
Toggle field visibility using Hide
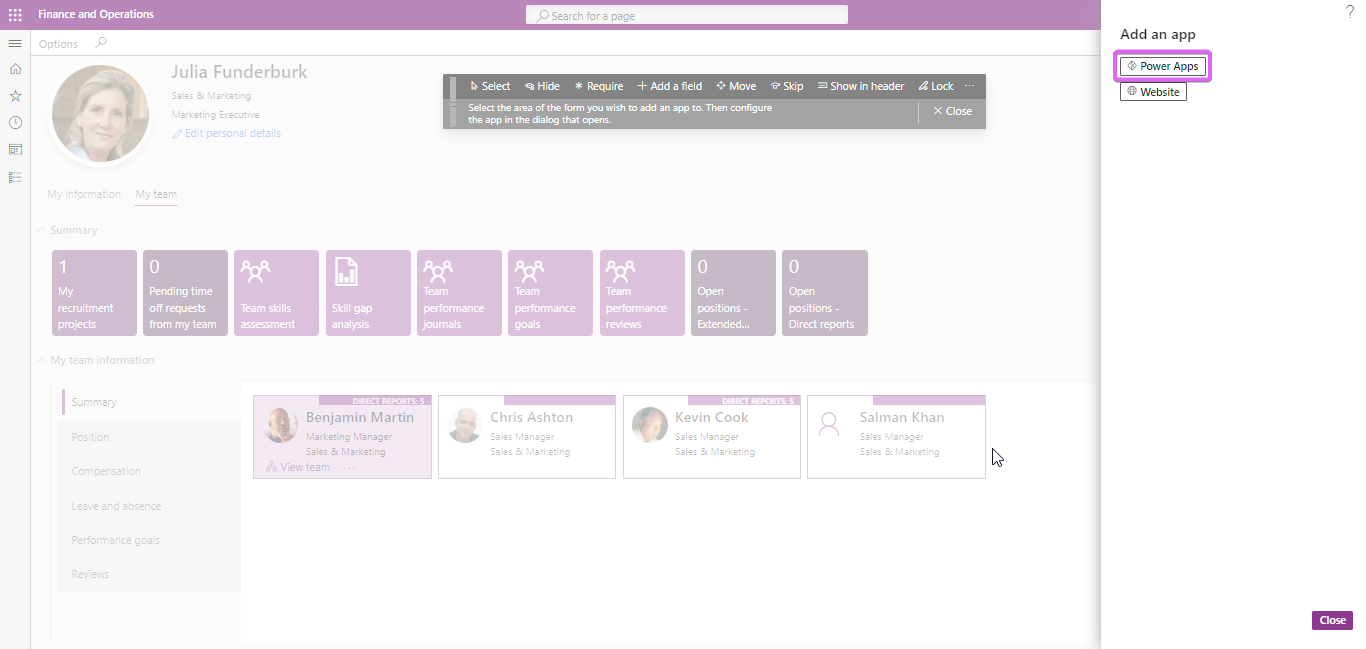[x=542, y=86]
